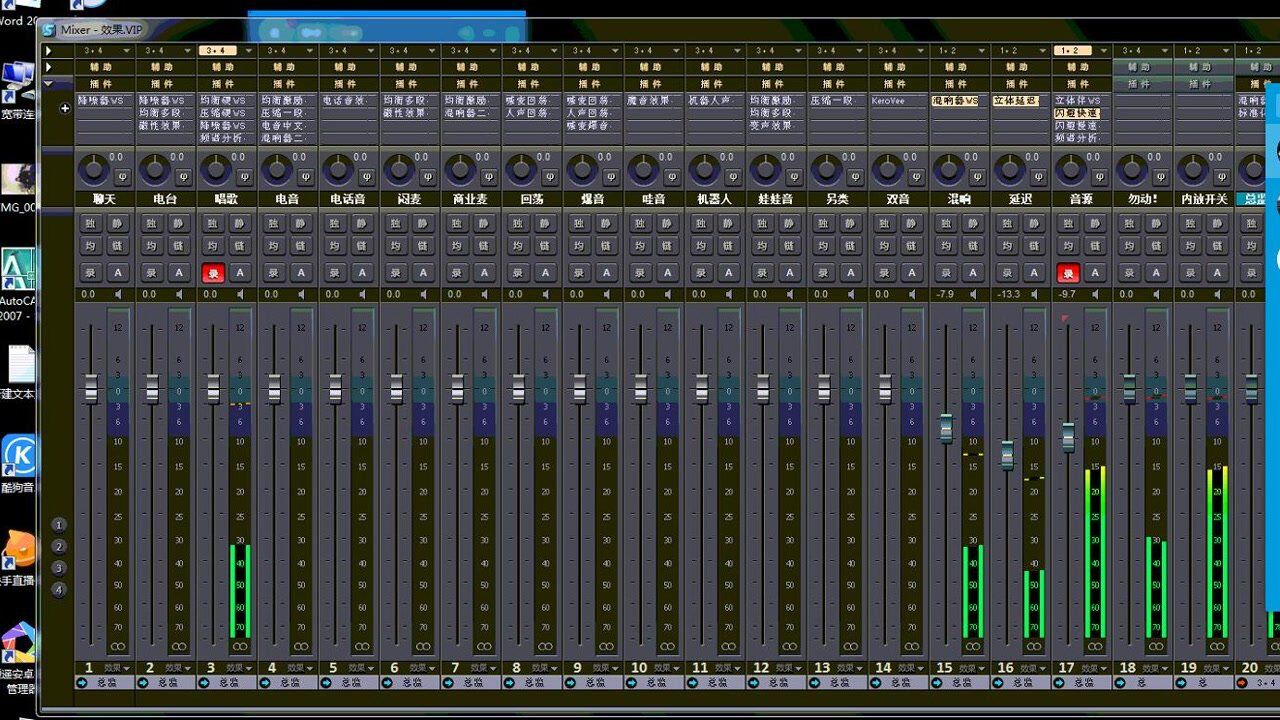Screen dimensions: 1280x720
Task: Toggle phase invert on the 聊天 channel
Action: pos(122,176)
